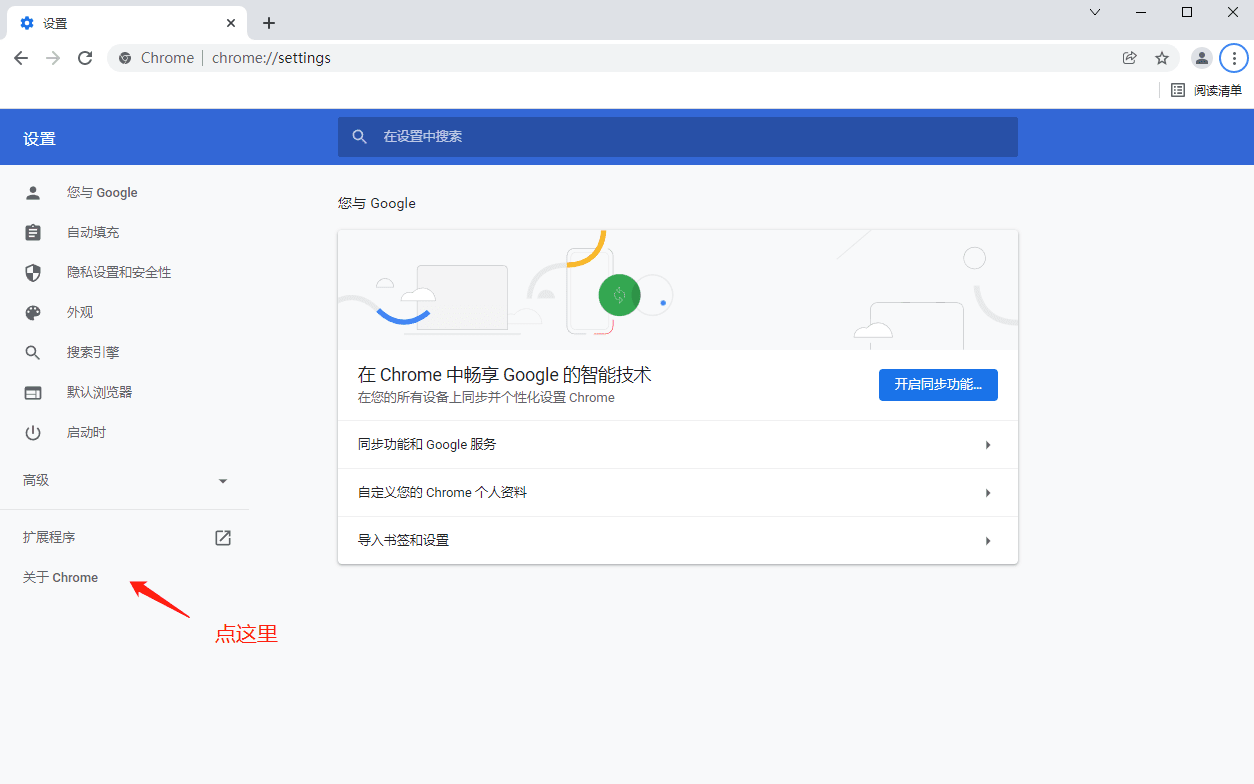Open the 阅读清单 panel icon

pos(1177,89)
